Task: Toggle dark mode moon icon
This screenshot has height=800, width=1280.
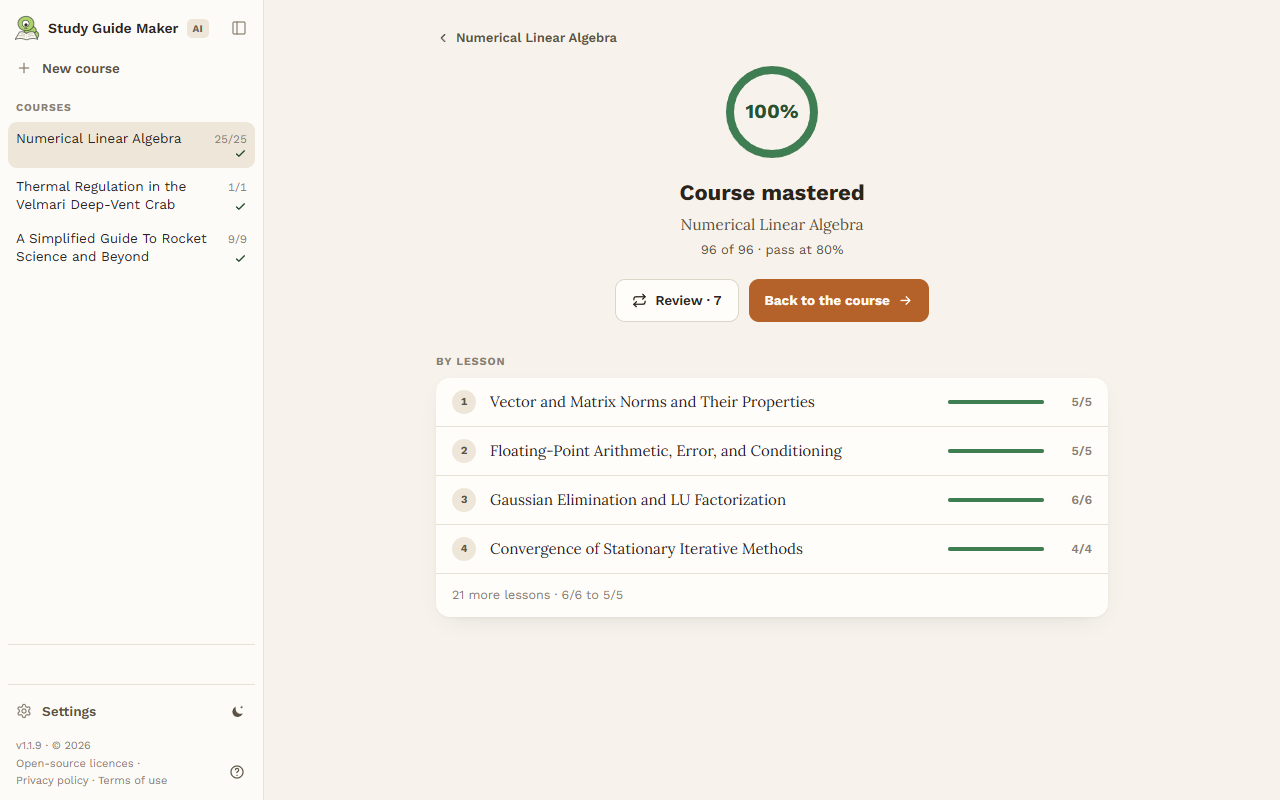Action: (x=238, y=711)
